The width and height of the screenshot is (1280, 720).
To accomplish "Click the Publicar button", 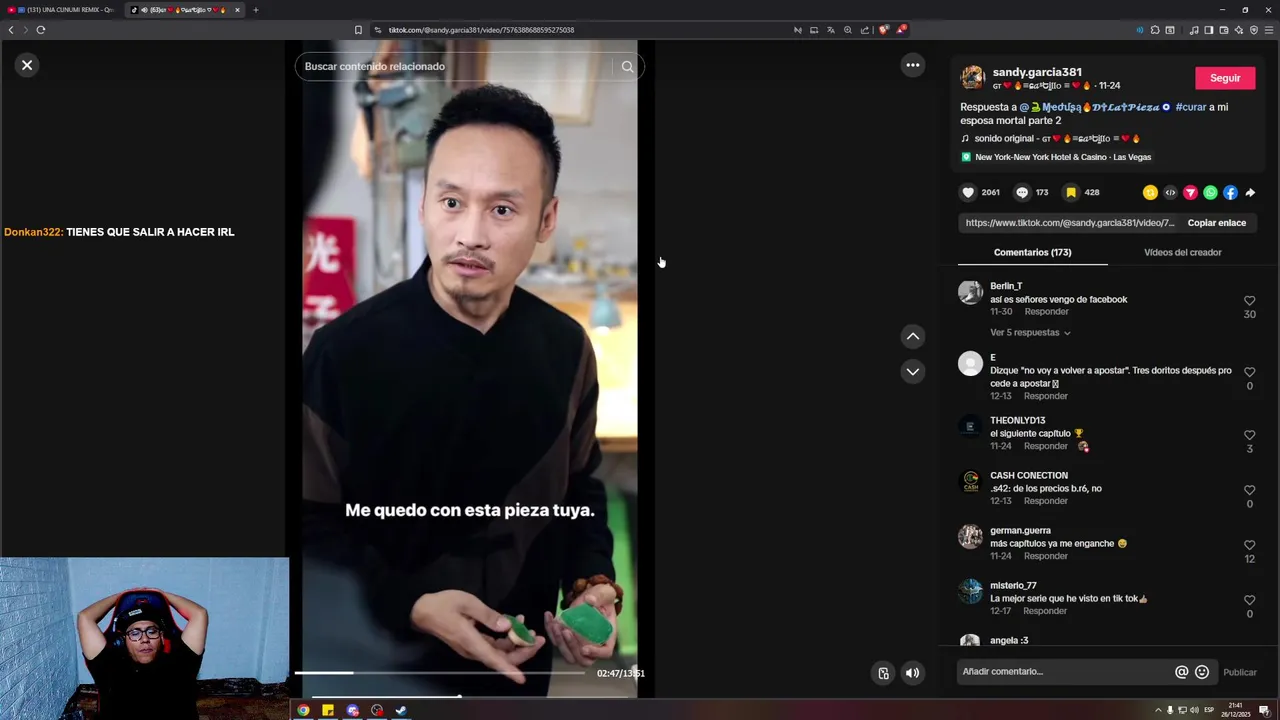I will point(1240,672).
